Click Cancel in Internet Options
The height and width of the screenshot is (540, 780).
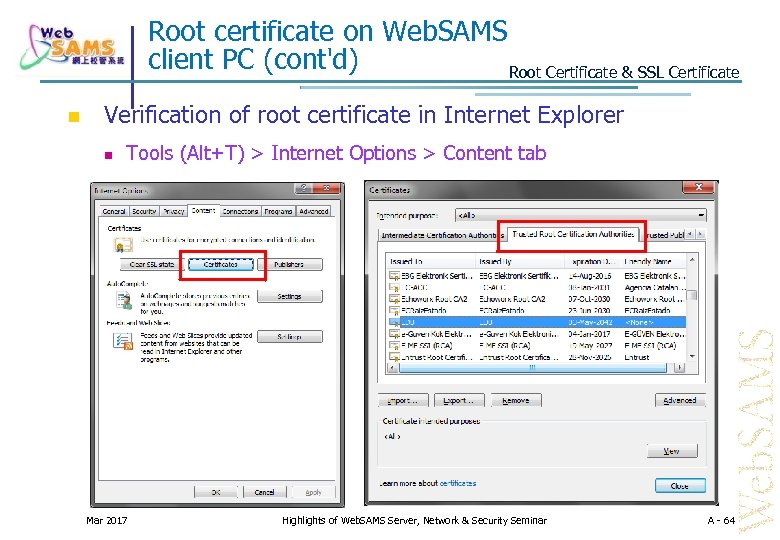265,492
